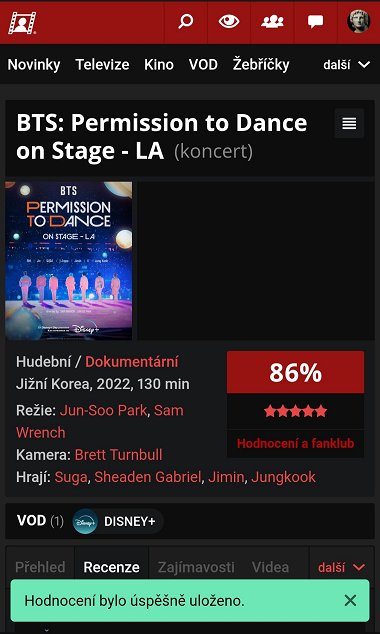380x634 pixels.
Task: Expand the 'další' dropdown in the main navigation
Action: (347, 65)
